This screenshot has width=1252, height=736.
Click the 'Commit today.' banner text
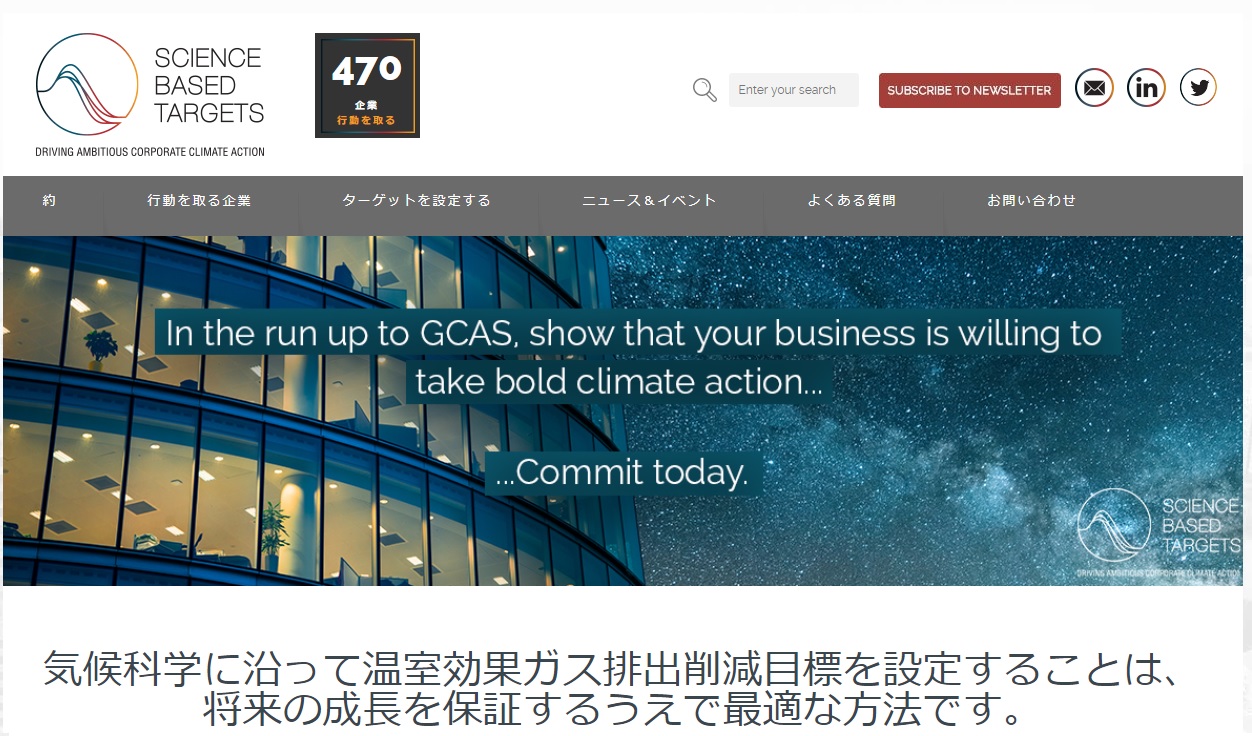pos(622,472)
